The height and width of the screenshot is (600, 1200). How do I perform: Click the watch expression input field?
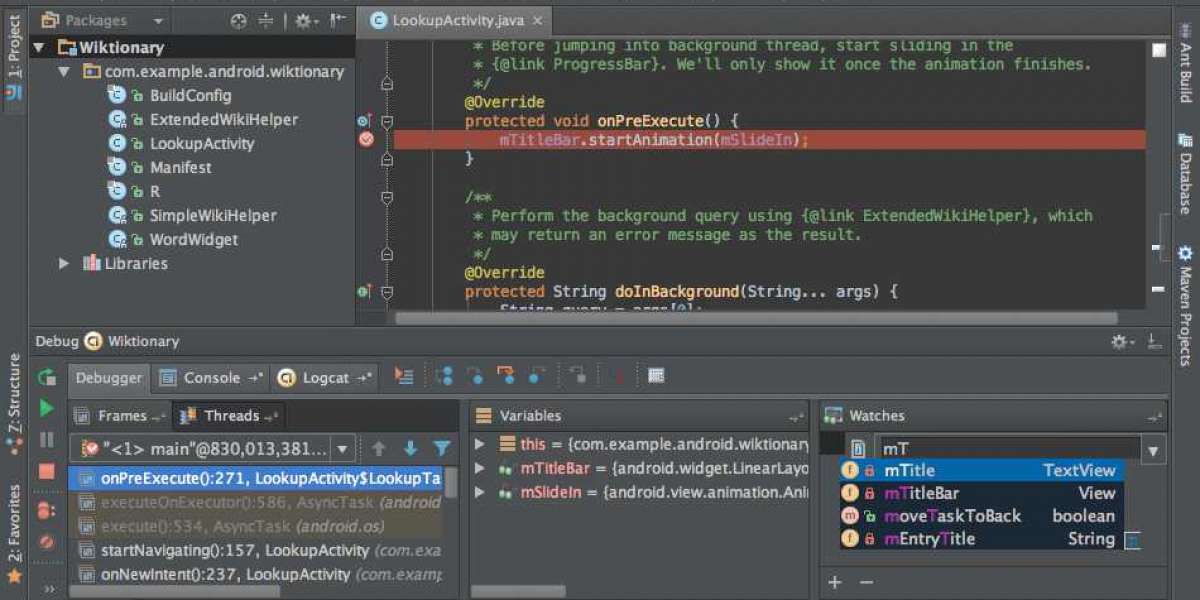pos(1007,450)
